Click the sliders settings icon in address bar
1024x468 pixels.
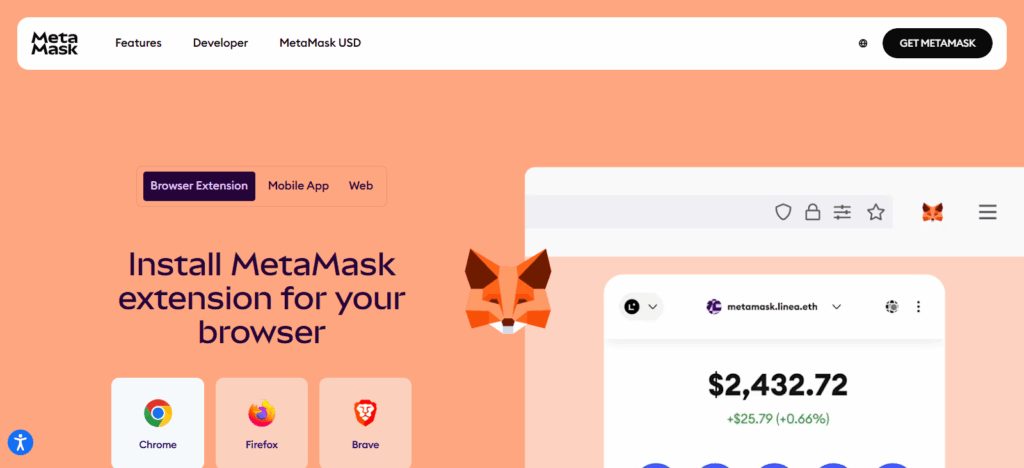[x=842, y=211]
